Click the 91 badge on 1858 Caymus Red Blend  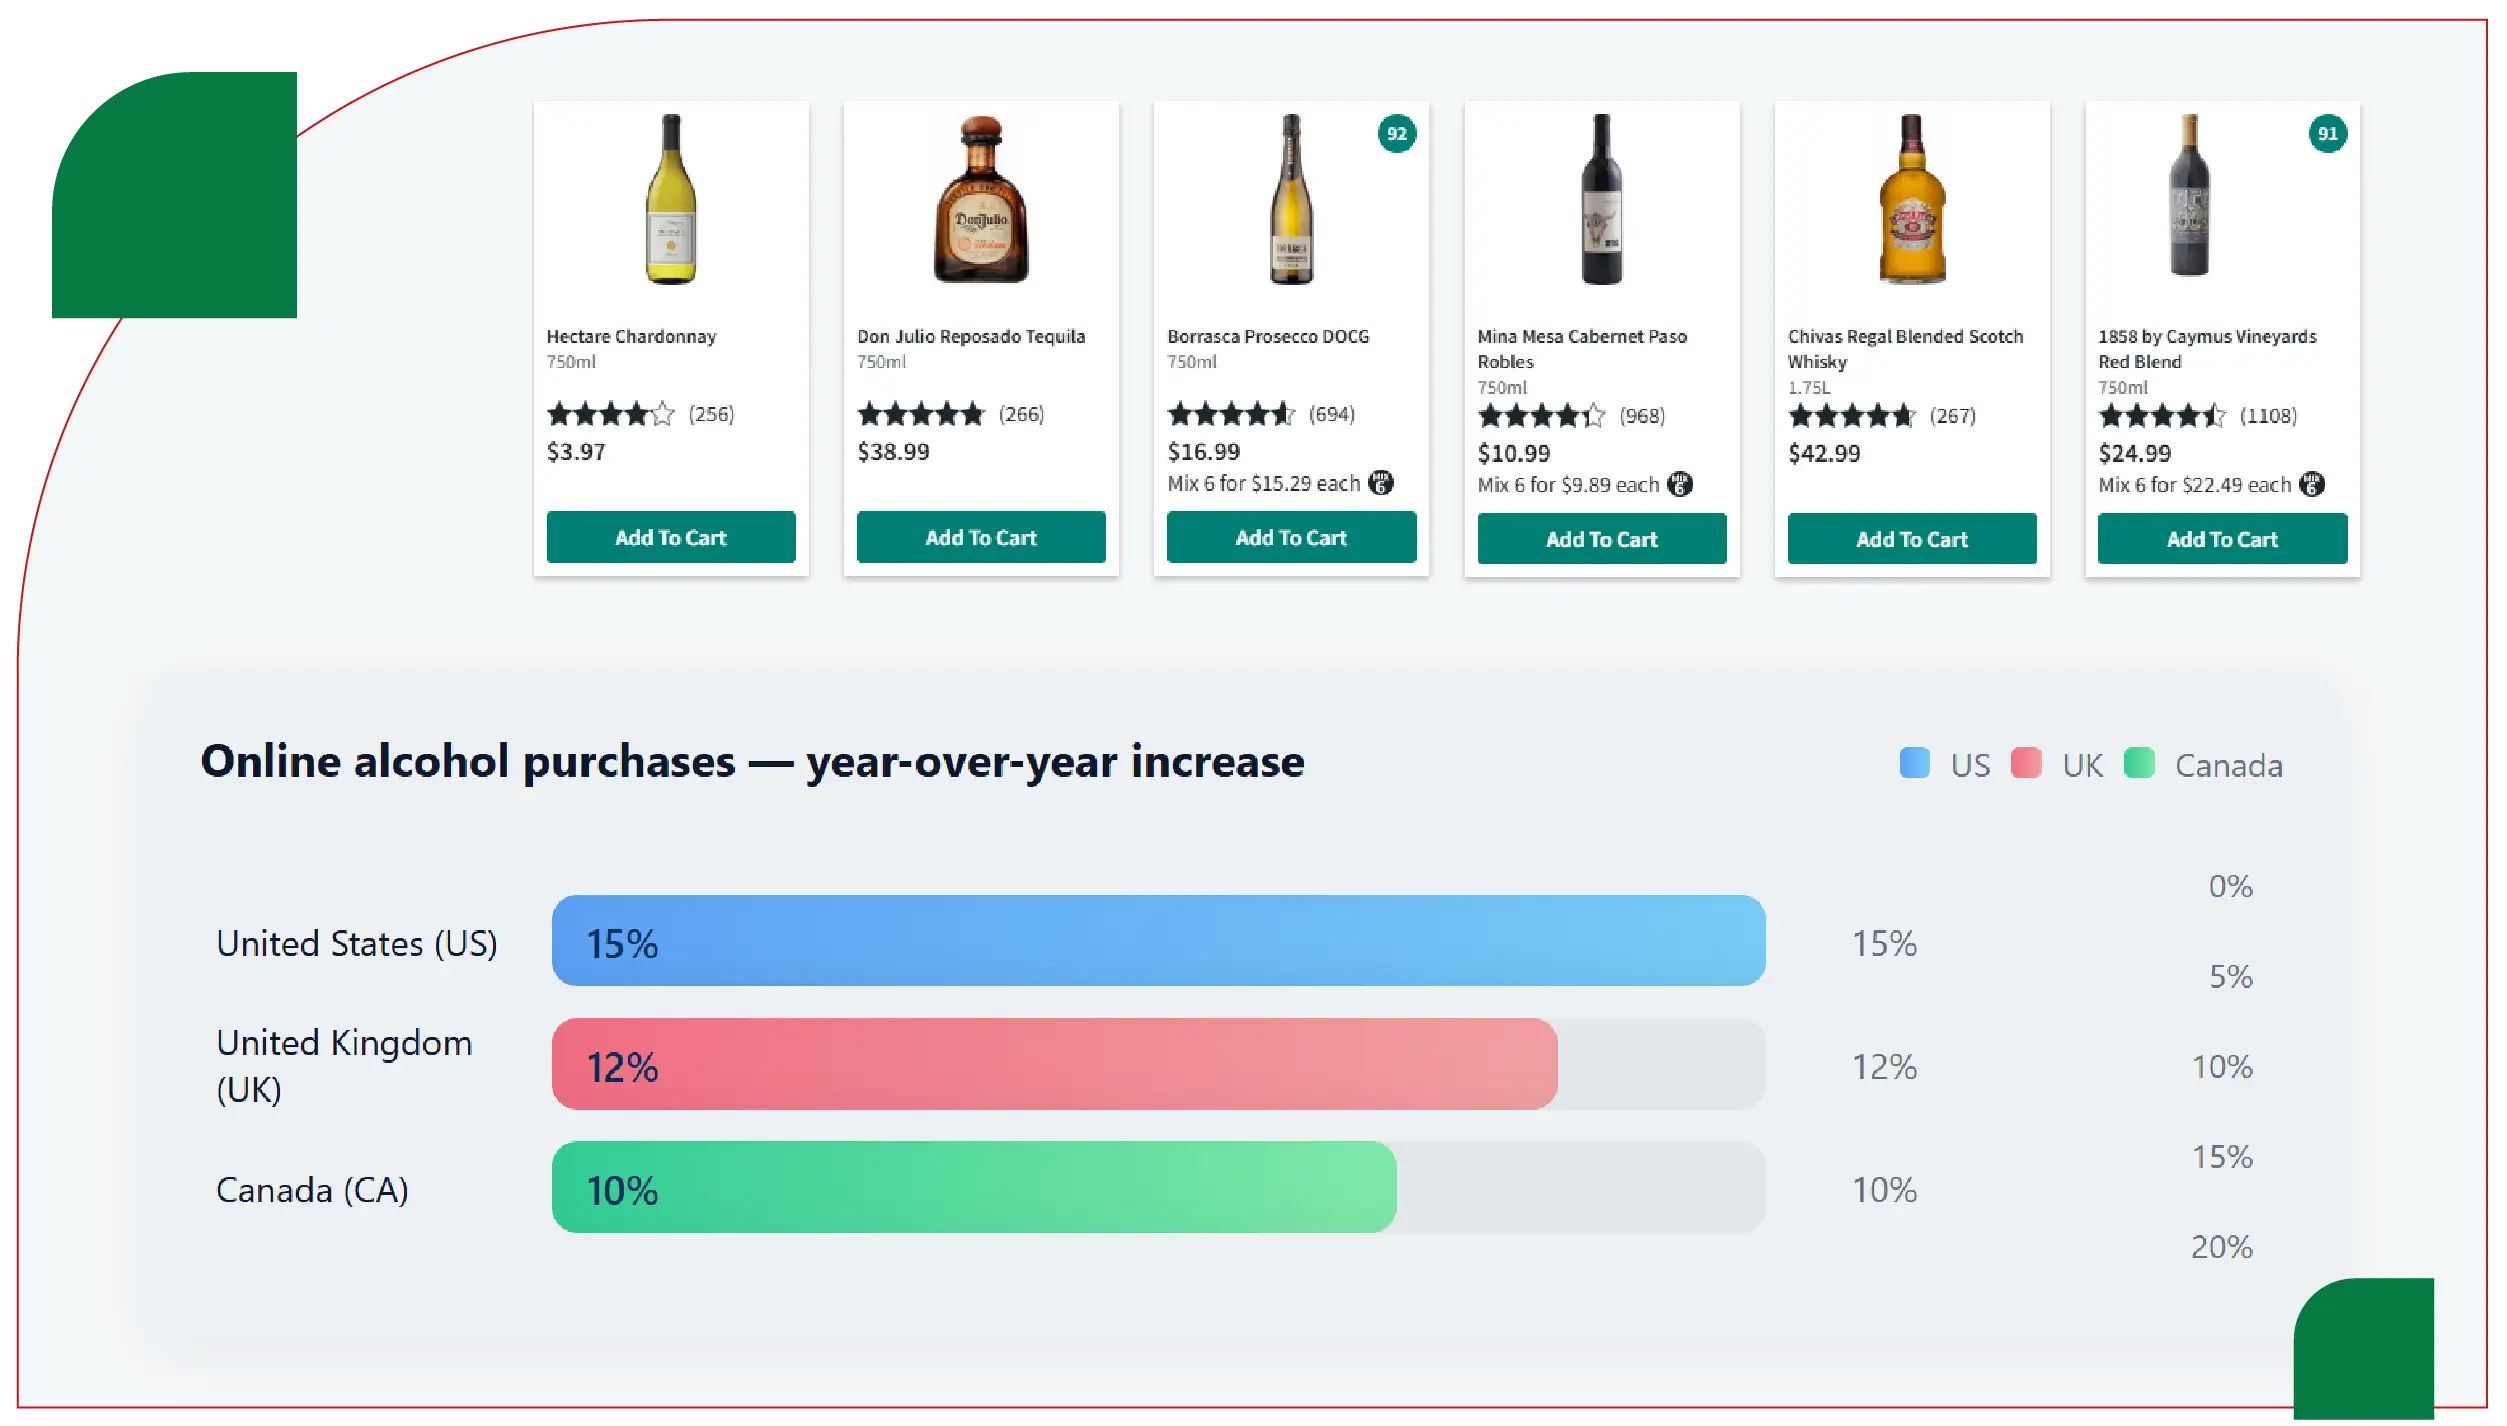[2327, 132]
